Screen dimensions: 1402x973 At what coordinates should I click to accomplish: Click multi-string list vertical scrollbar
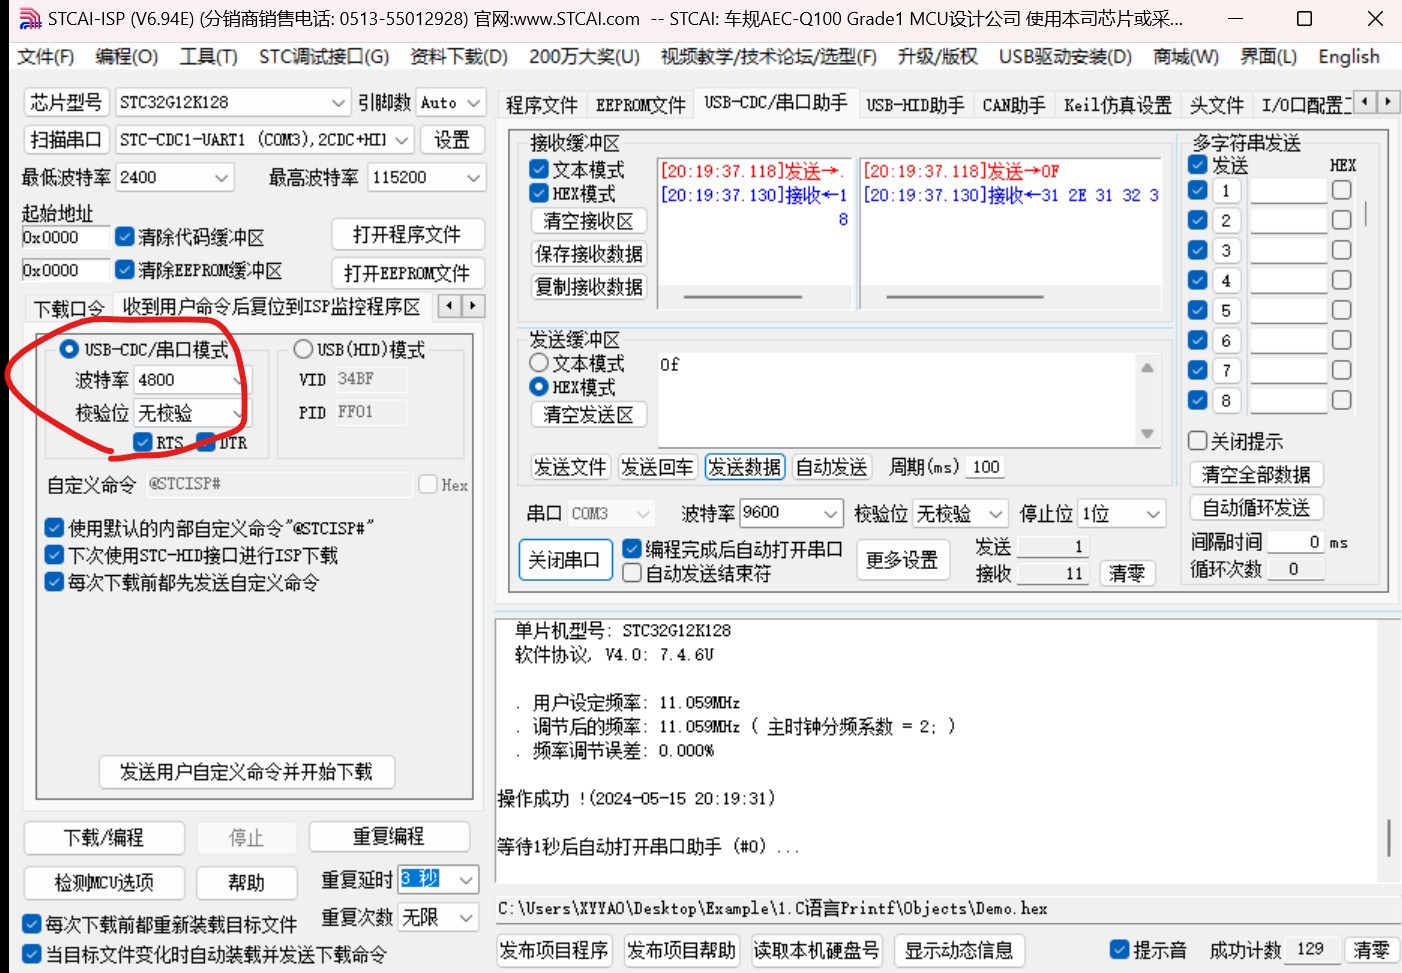1365,214
